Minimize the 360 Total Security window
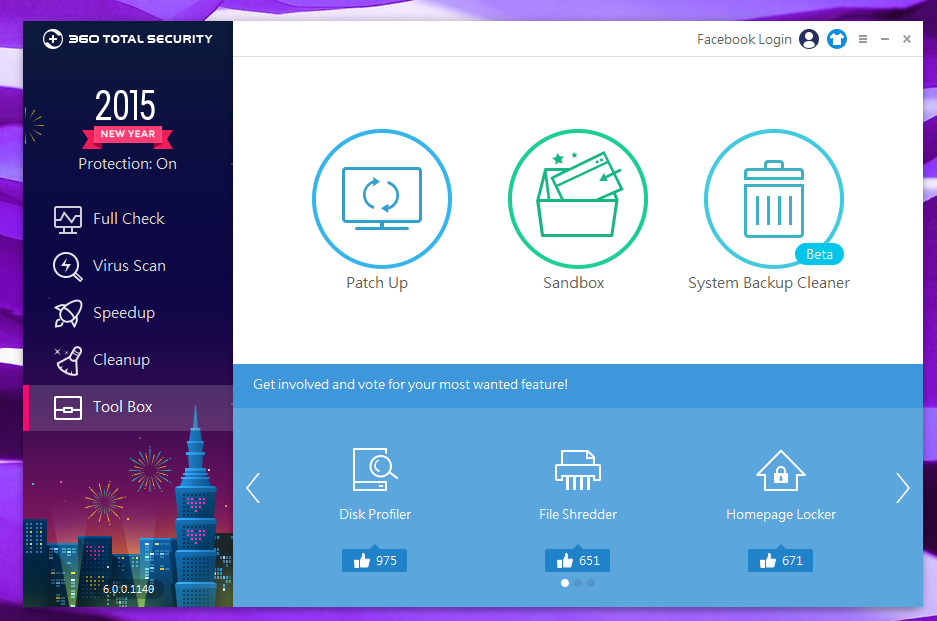Image resolution: width=937 pixels, height=621 pixels. click(x=885, y=39)
